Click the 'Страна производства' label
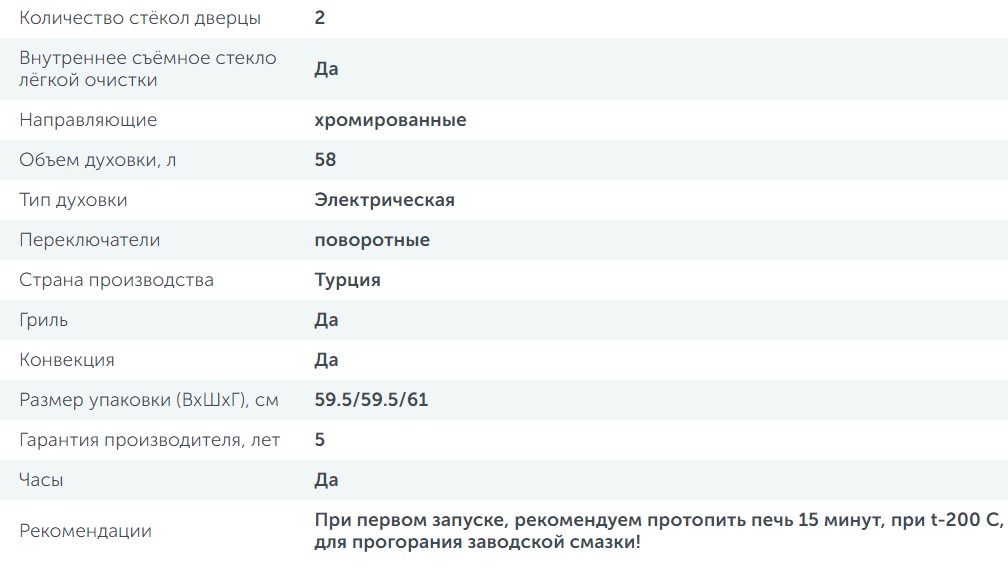 pos(116,280)
